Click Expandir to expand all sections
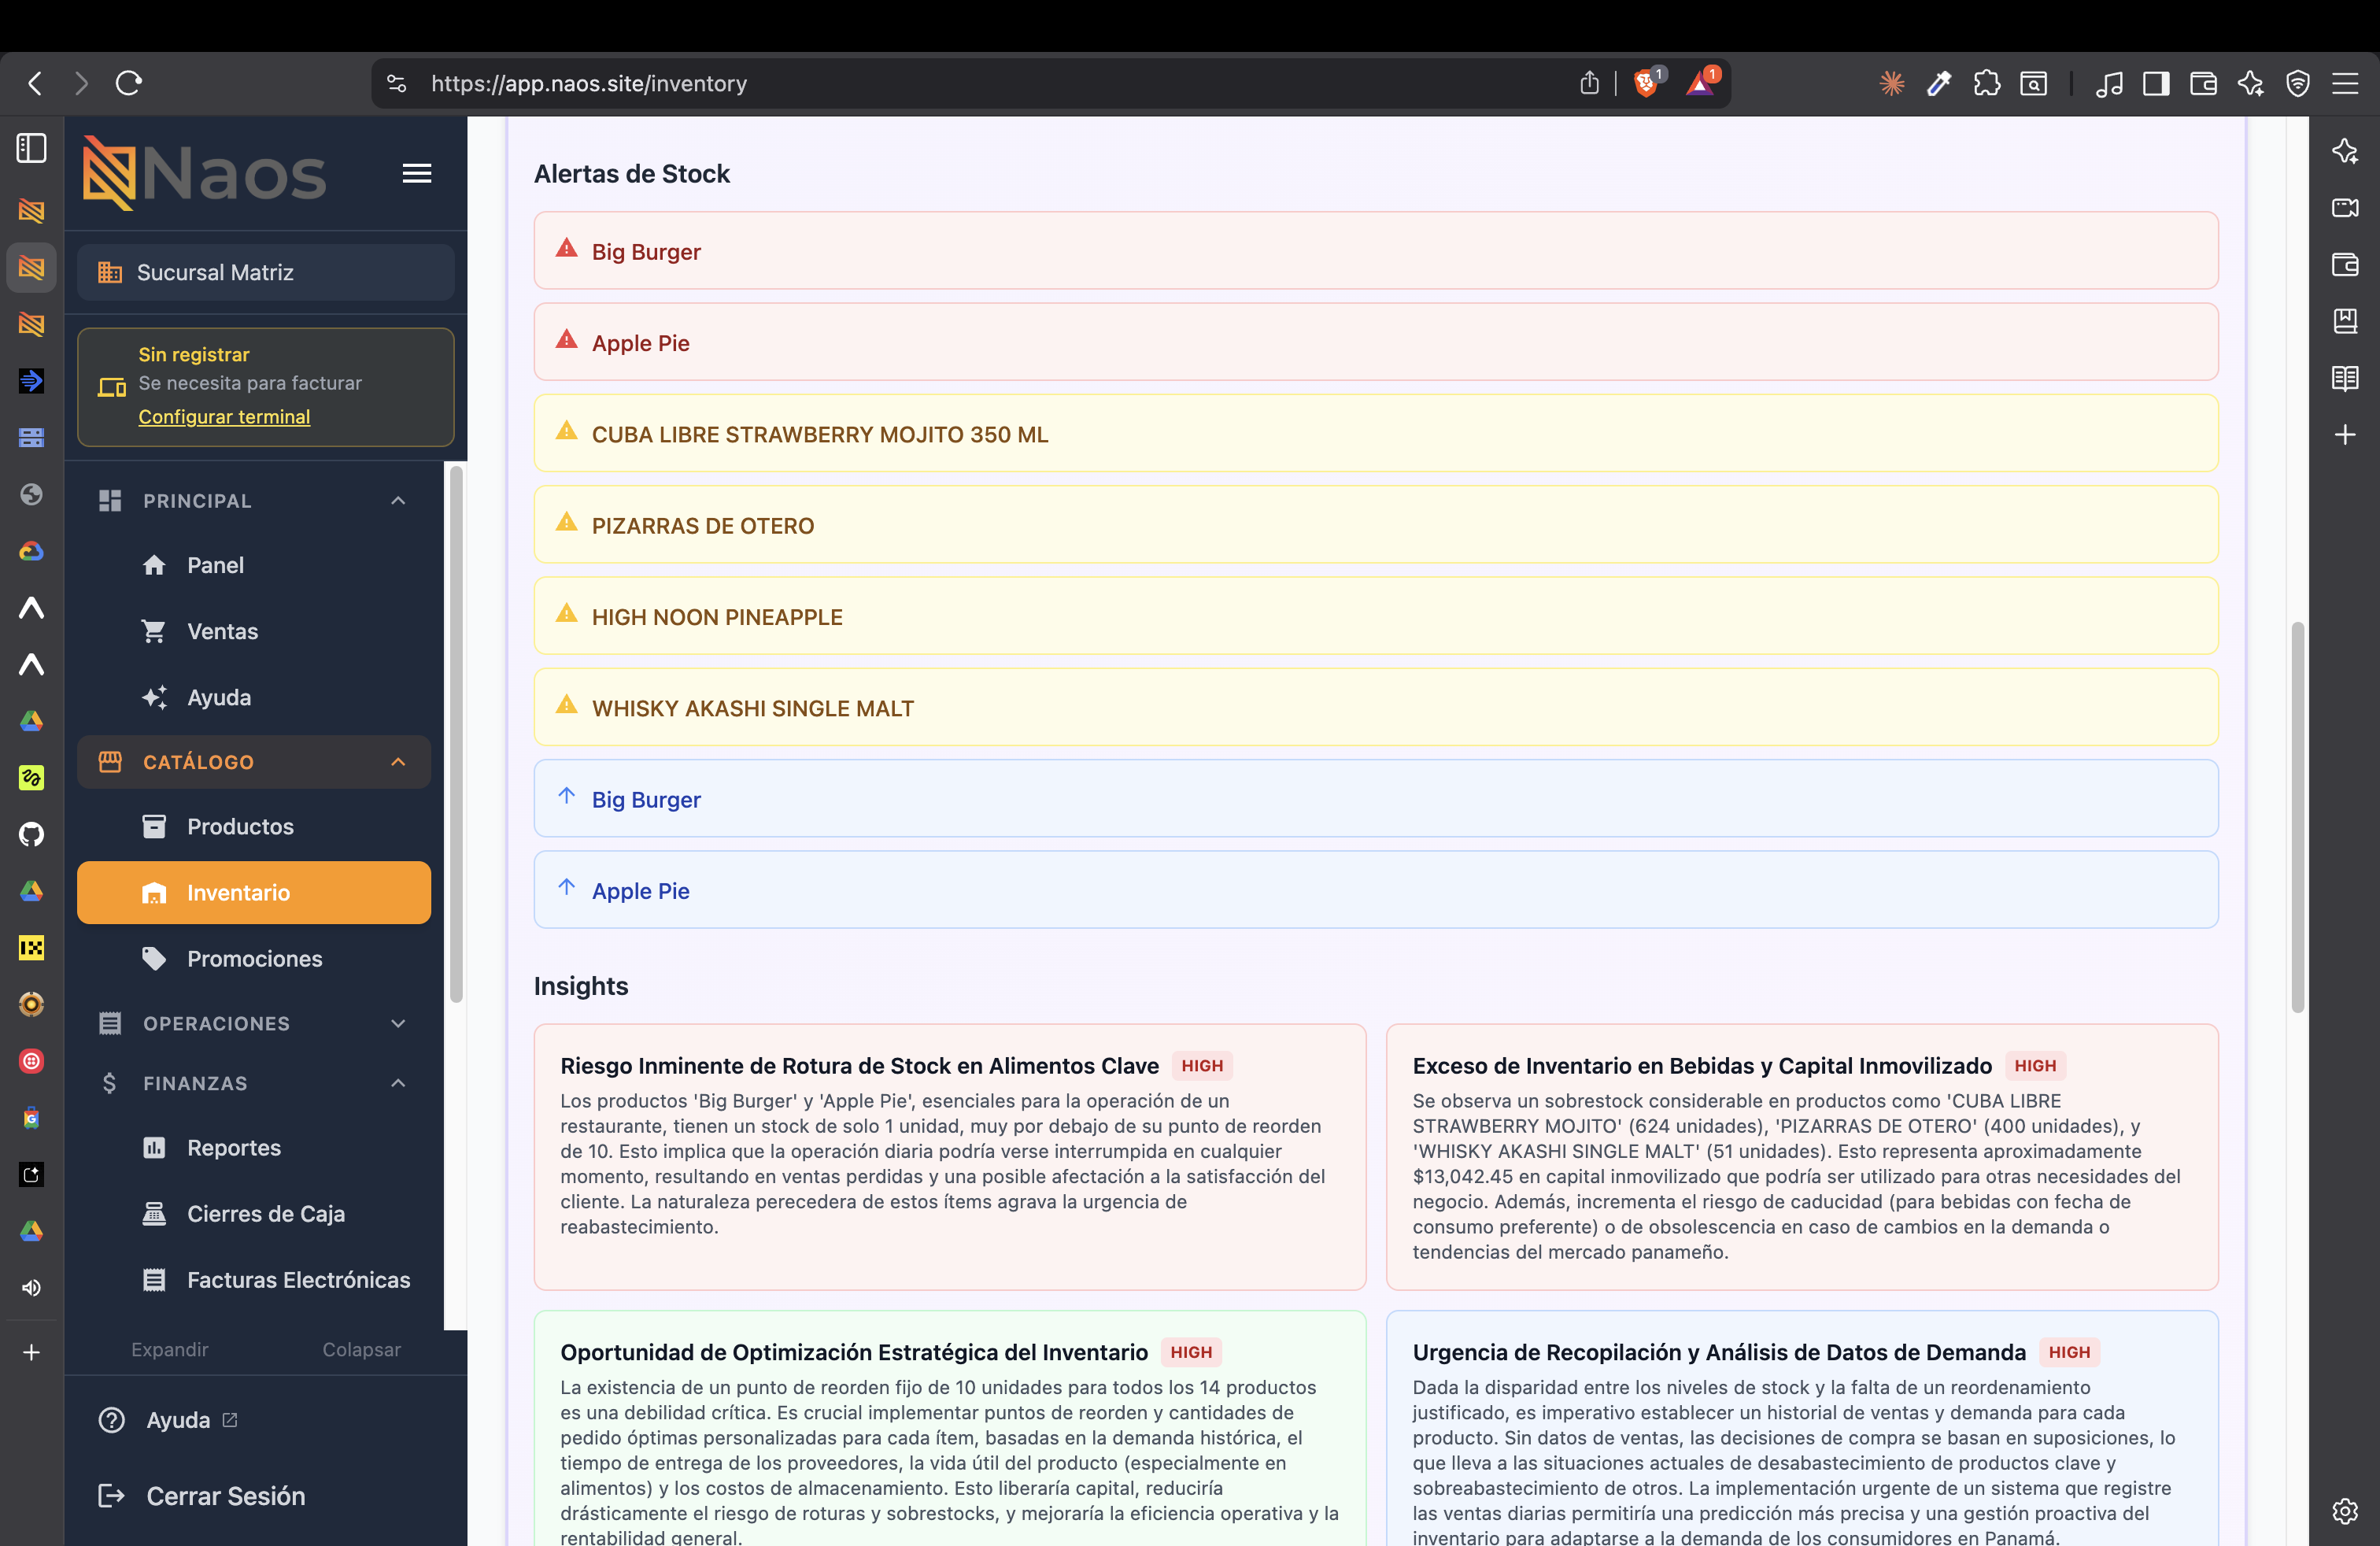 pyautogui.click(x=170, y=1349)
